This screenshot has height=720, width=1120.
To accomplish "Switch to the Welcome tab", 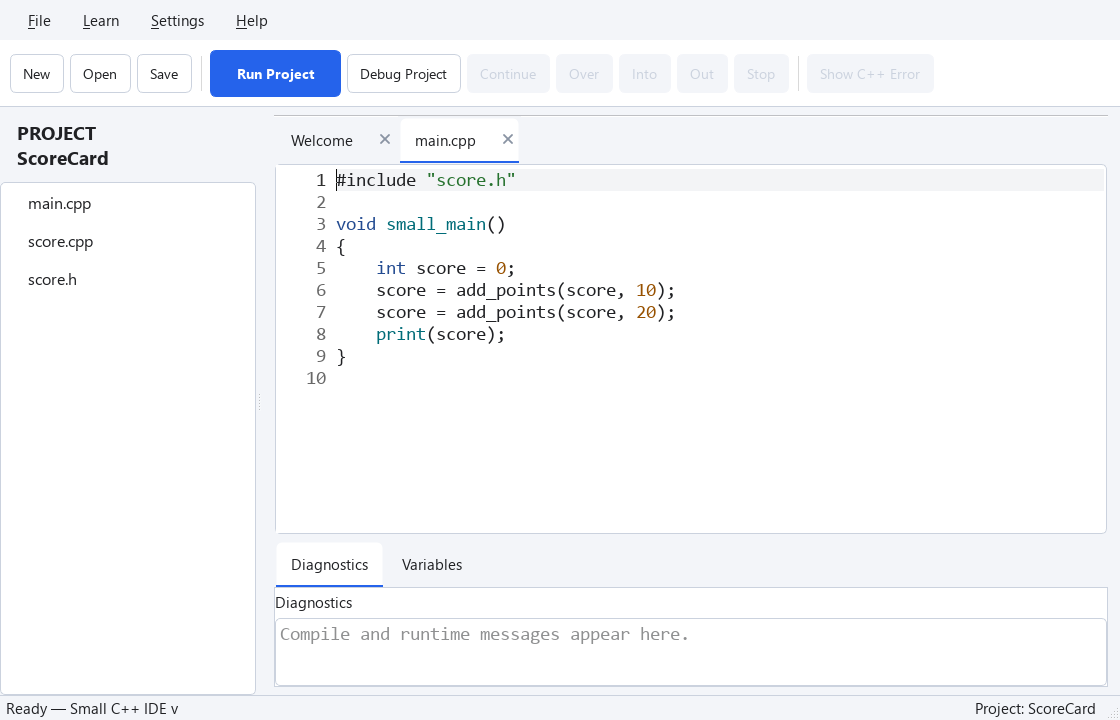I will pos(321,141).
